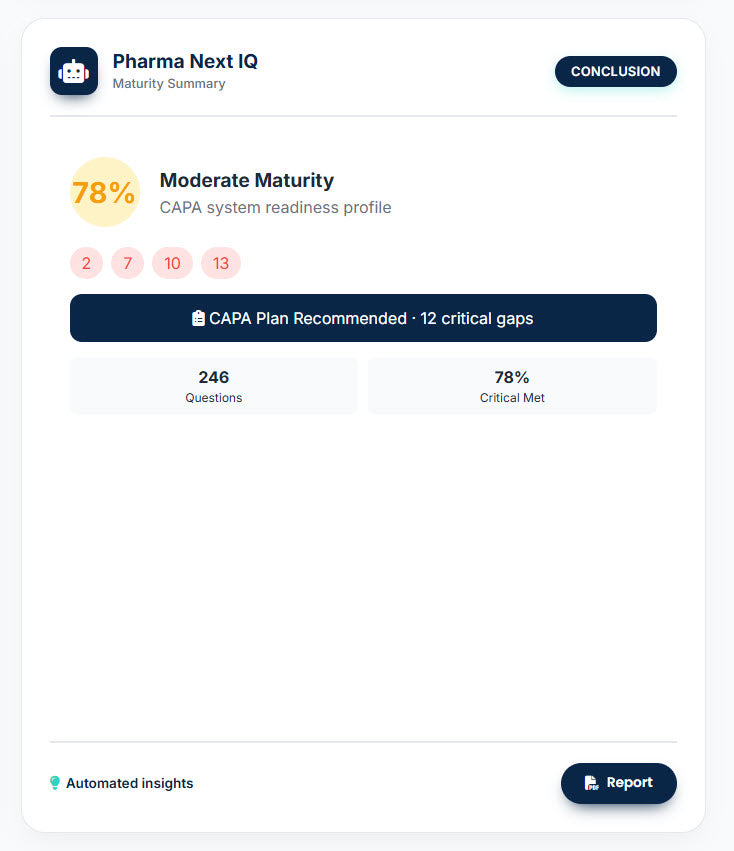
Task: Expand the CAPA Plan Recommended banner
Action: 363,318
